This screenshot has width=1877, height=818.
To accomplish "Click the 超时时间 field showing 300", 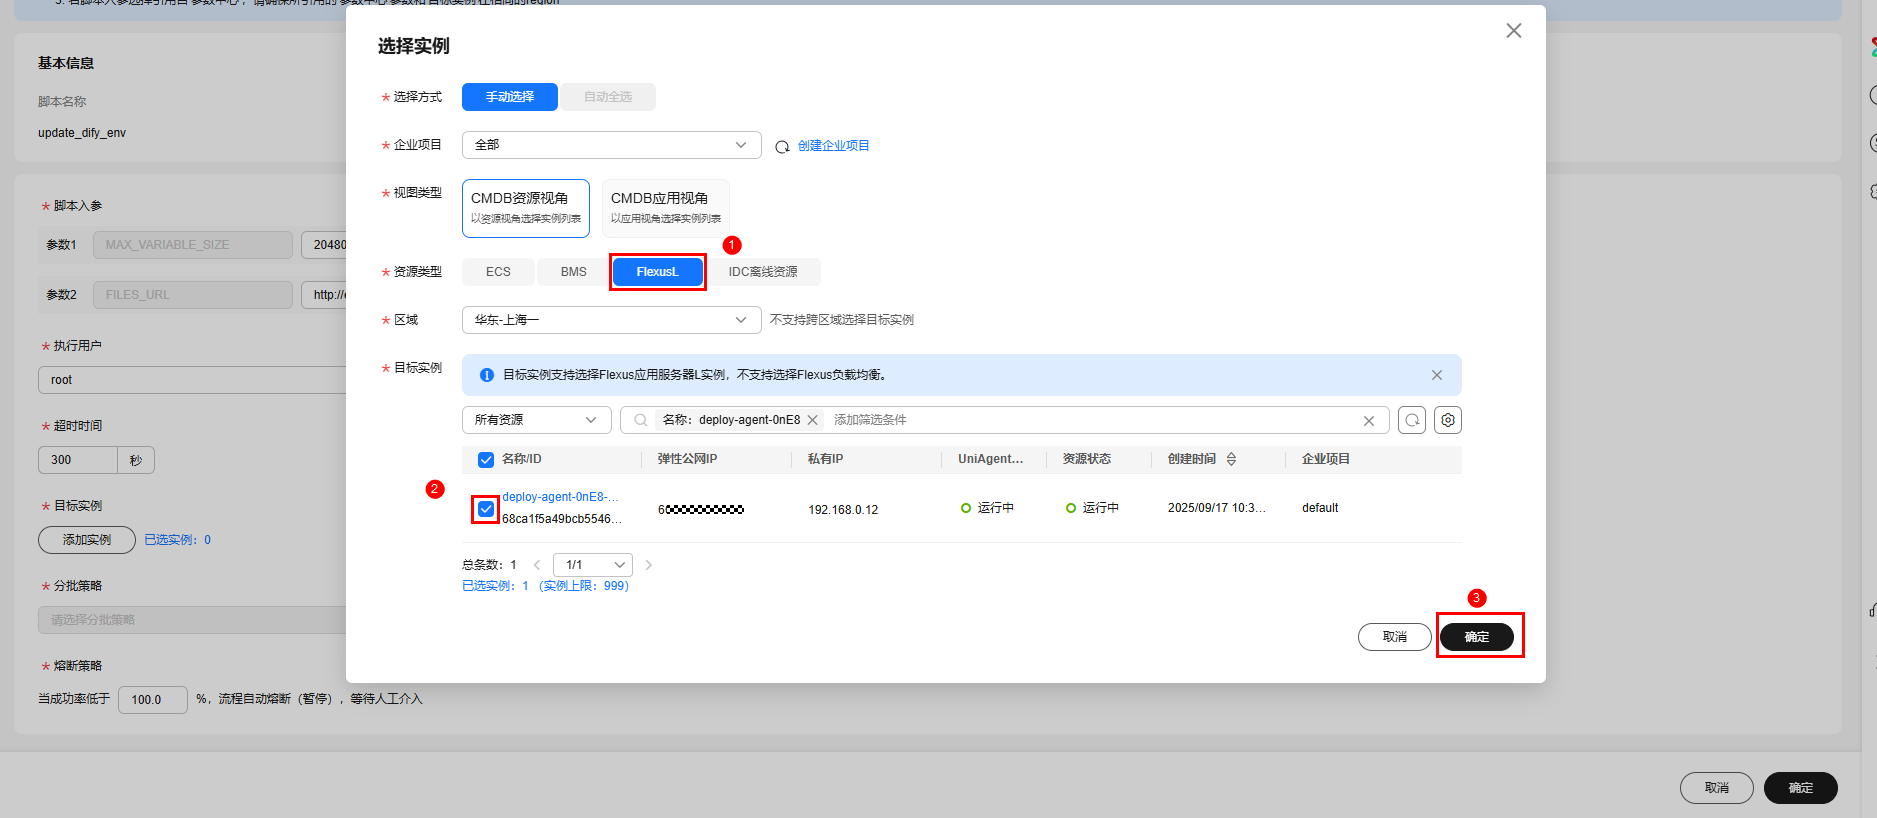I will click(78, 460).
